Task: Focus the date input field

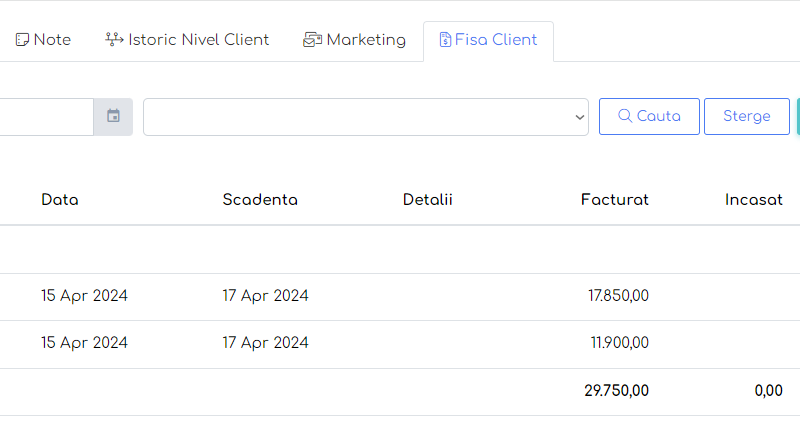Action: [x=45, y=116]
